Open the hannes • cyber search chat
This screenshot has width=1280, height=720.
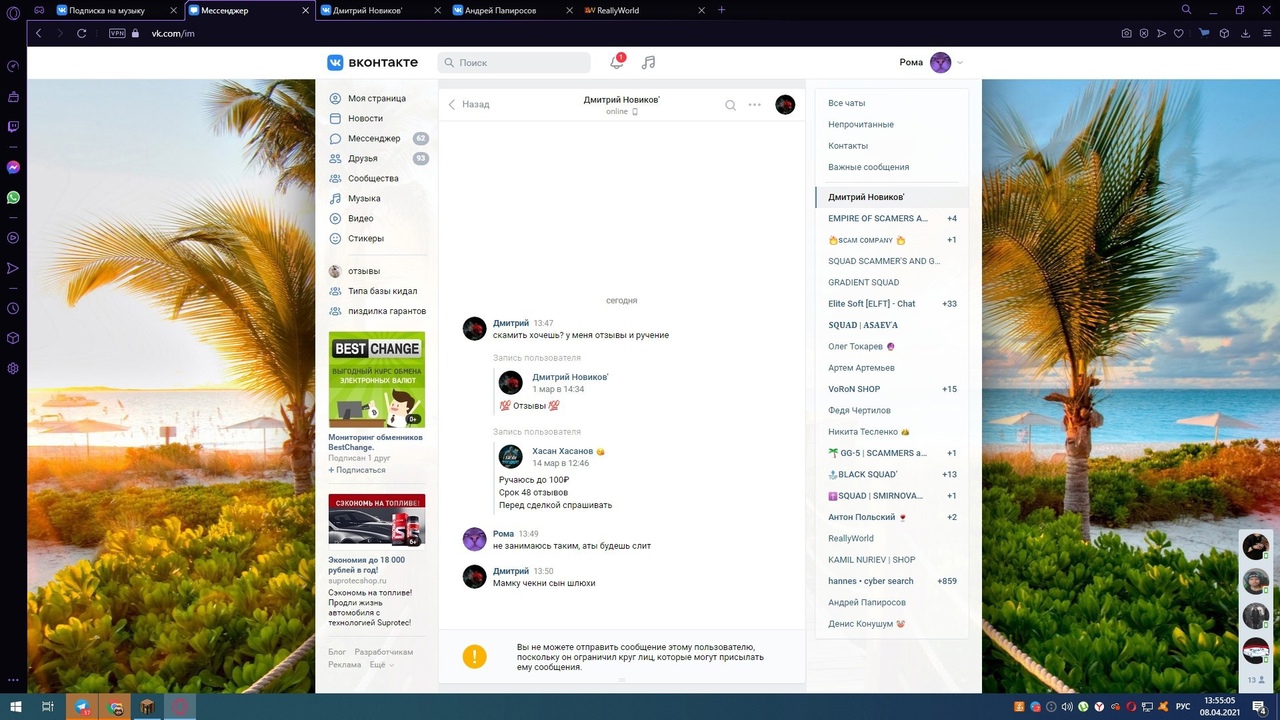point(870,581)
